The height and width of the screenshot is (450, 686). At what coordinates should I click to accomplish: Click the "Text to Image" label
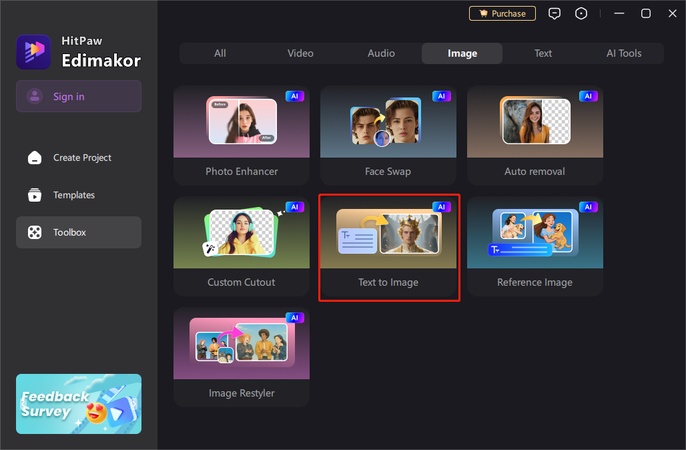(x=388, y=282)
